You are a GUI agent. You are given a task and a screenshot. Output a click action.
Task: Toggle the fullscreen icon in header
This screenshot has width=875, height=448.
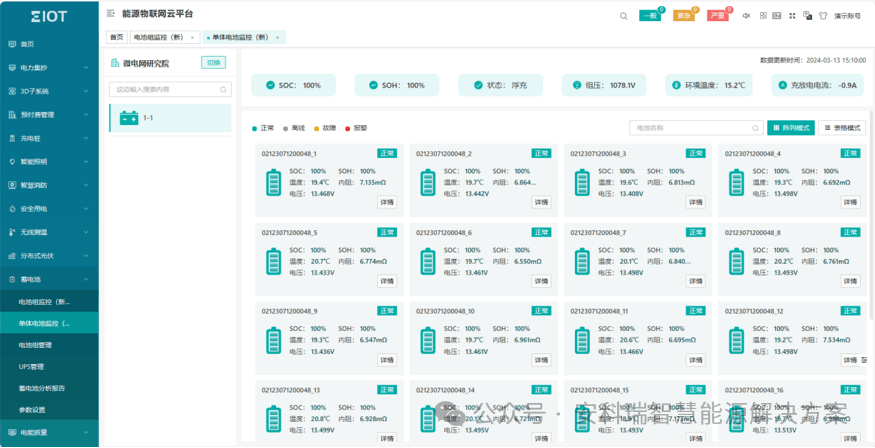(792, 16)
